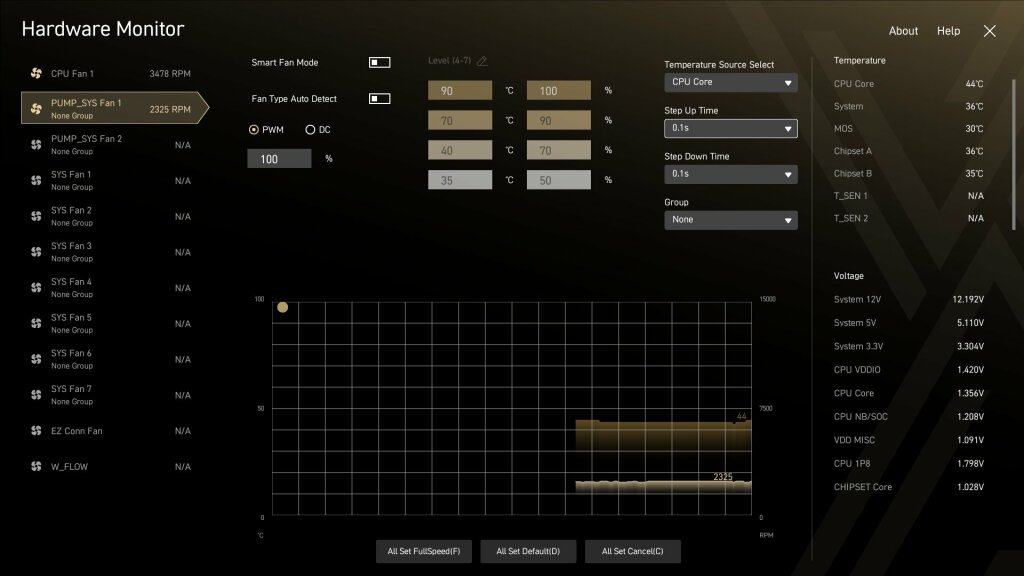Click the W_FLOW fan icon
Screen dimensions: 1024x576
coord(36,466)
